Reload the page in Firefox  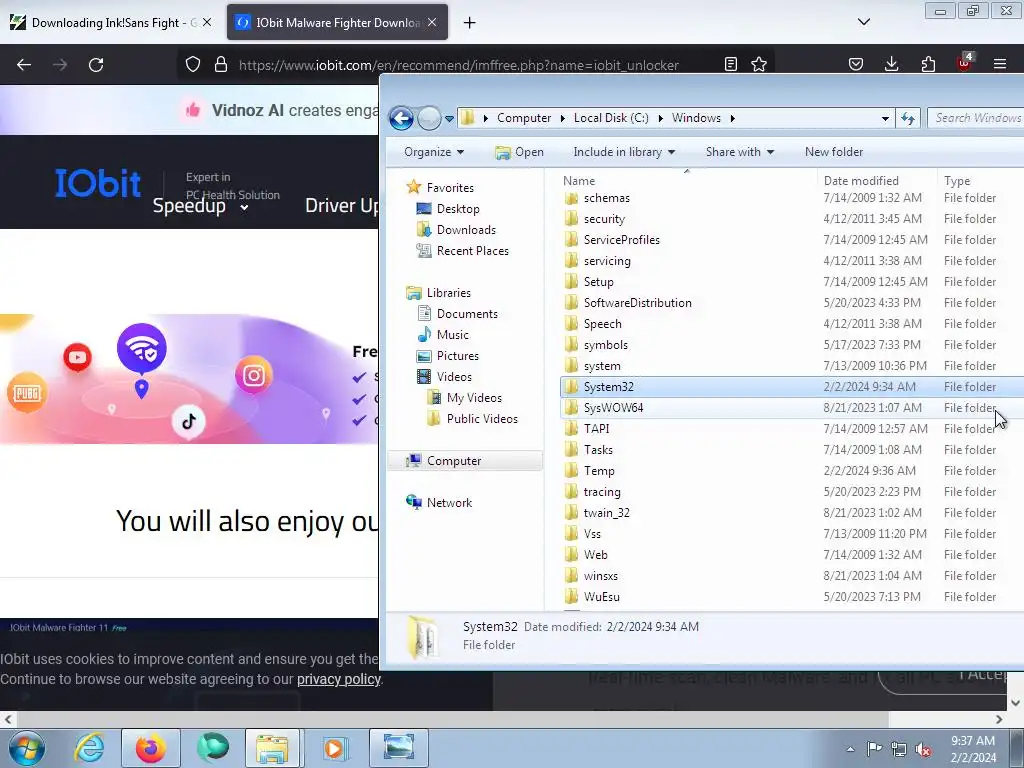96,65
